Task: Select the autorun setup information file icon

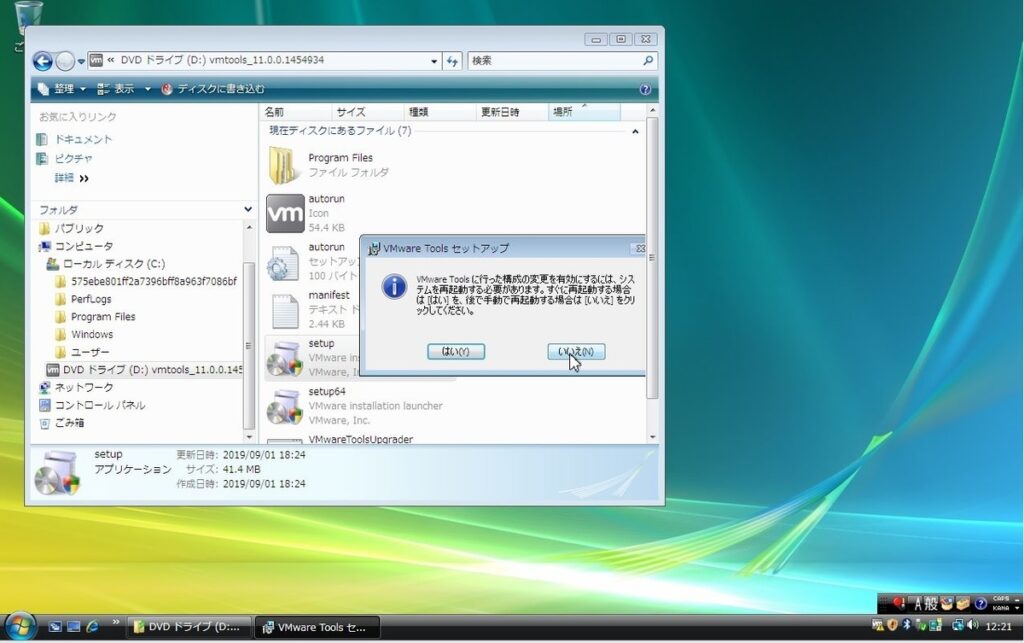Action: 283,263
